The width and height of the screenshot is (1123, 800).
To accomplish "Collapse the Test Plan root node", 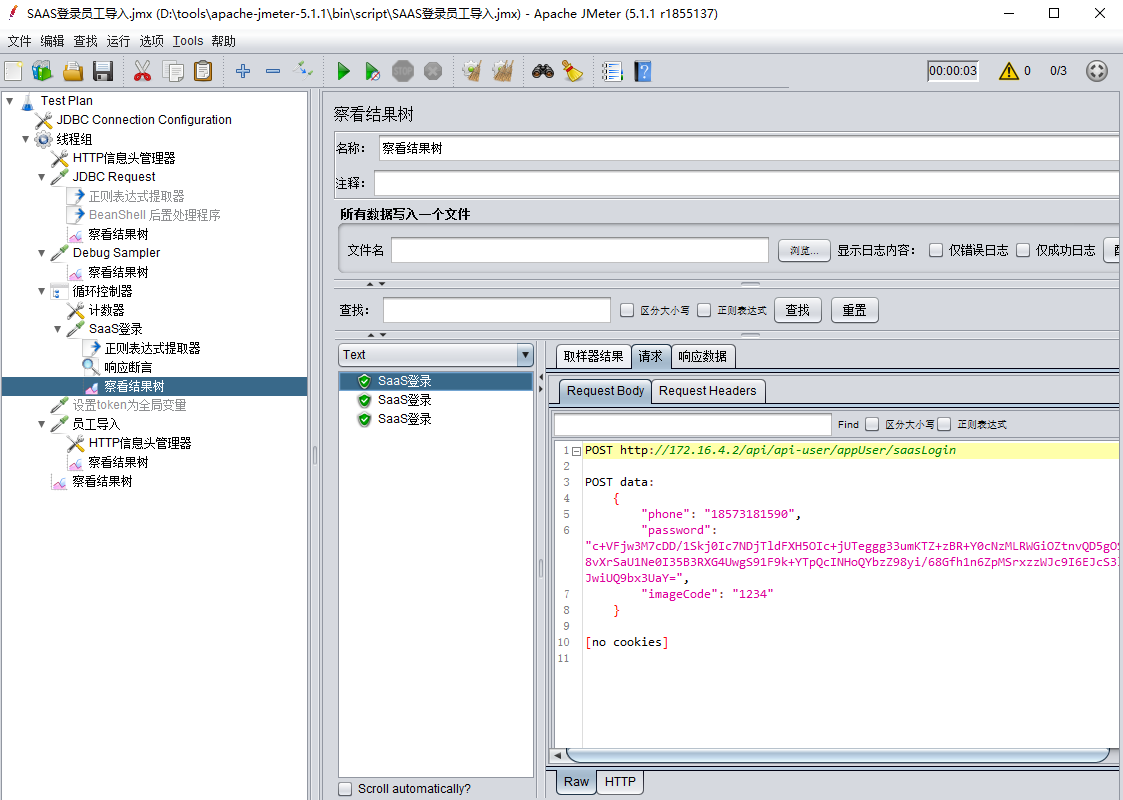I will point(10,101).
